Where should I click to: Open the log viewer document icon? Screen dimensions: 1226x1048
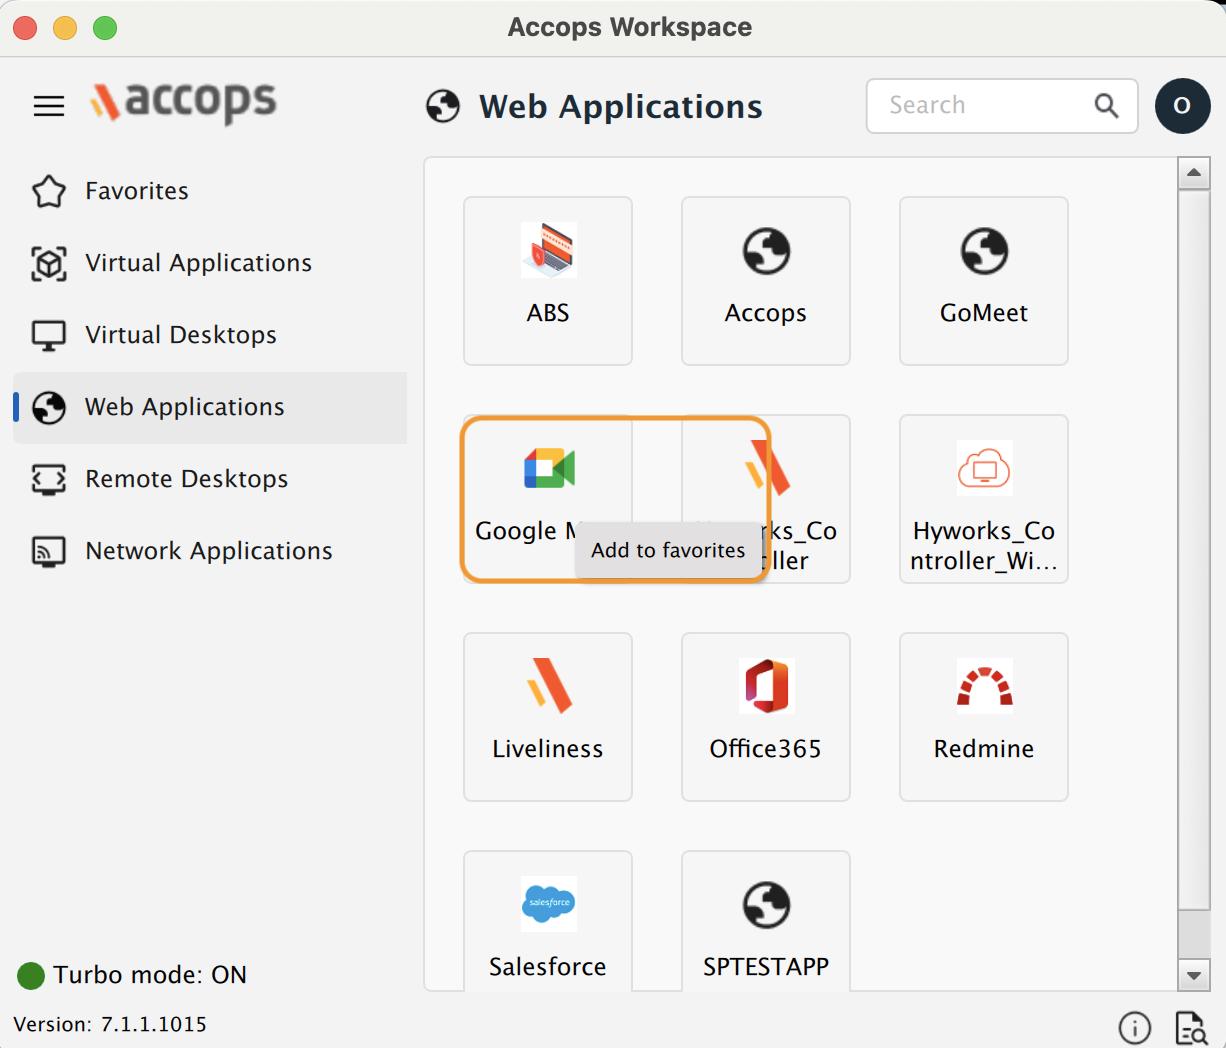(1190, 1027)
